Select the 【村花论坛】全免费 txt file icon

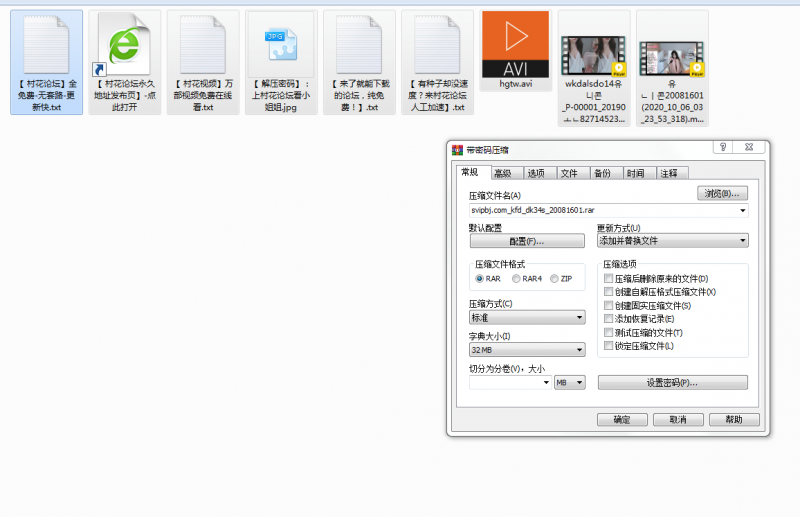click(46, 45)
